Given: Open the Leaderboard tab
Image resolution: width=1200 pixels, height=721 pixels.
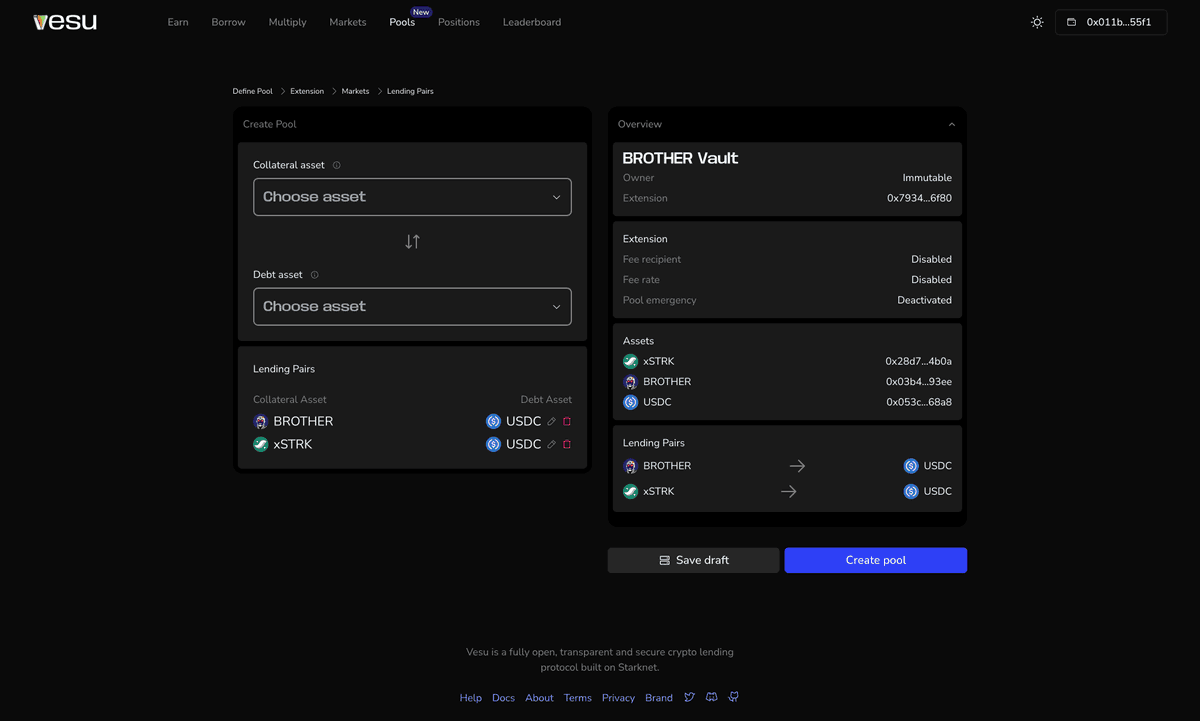Looking at the screenshot, I should pyautogui.click(x=532, y=22).
